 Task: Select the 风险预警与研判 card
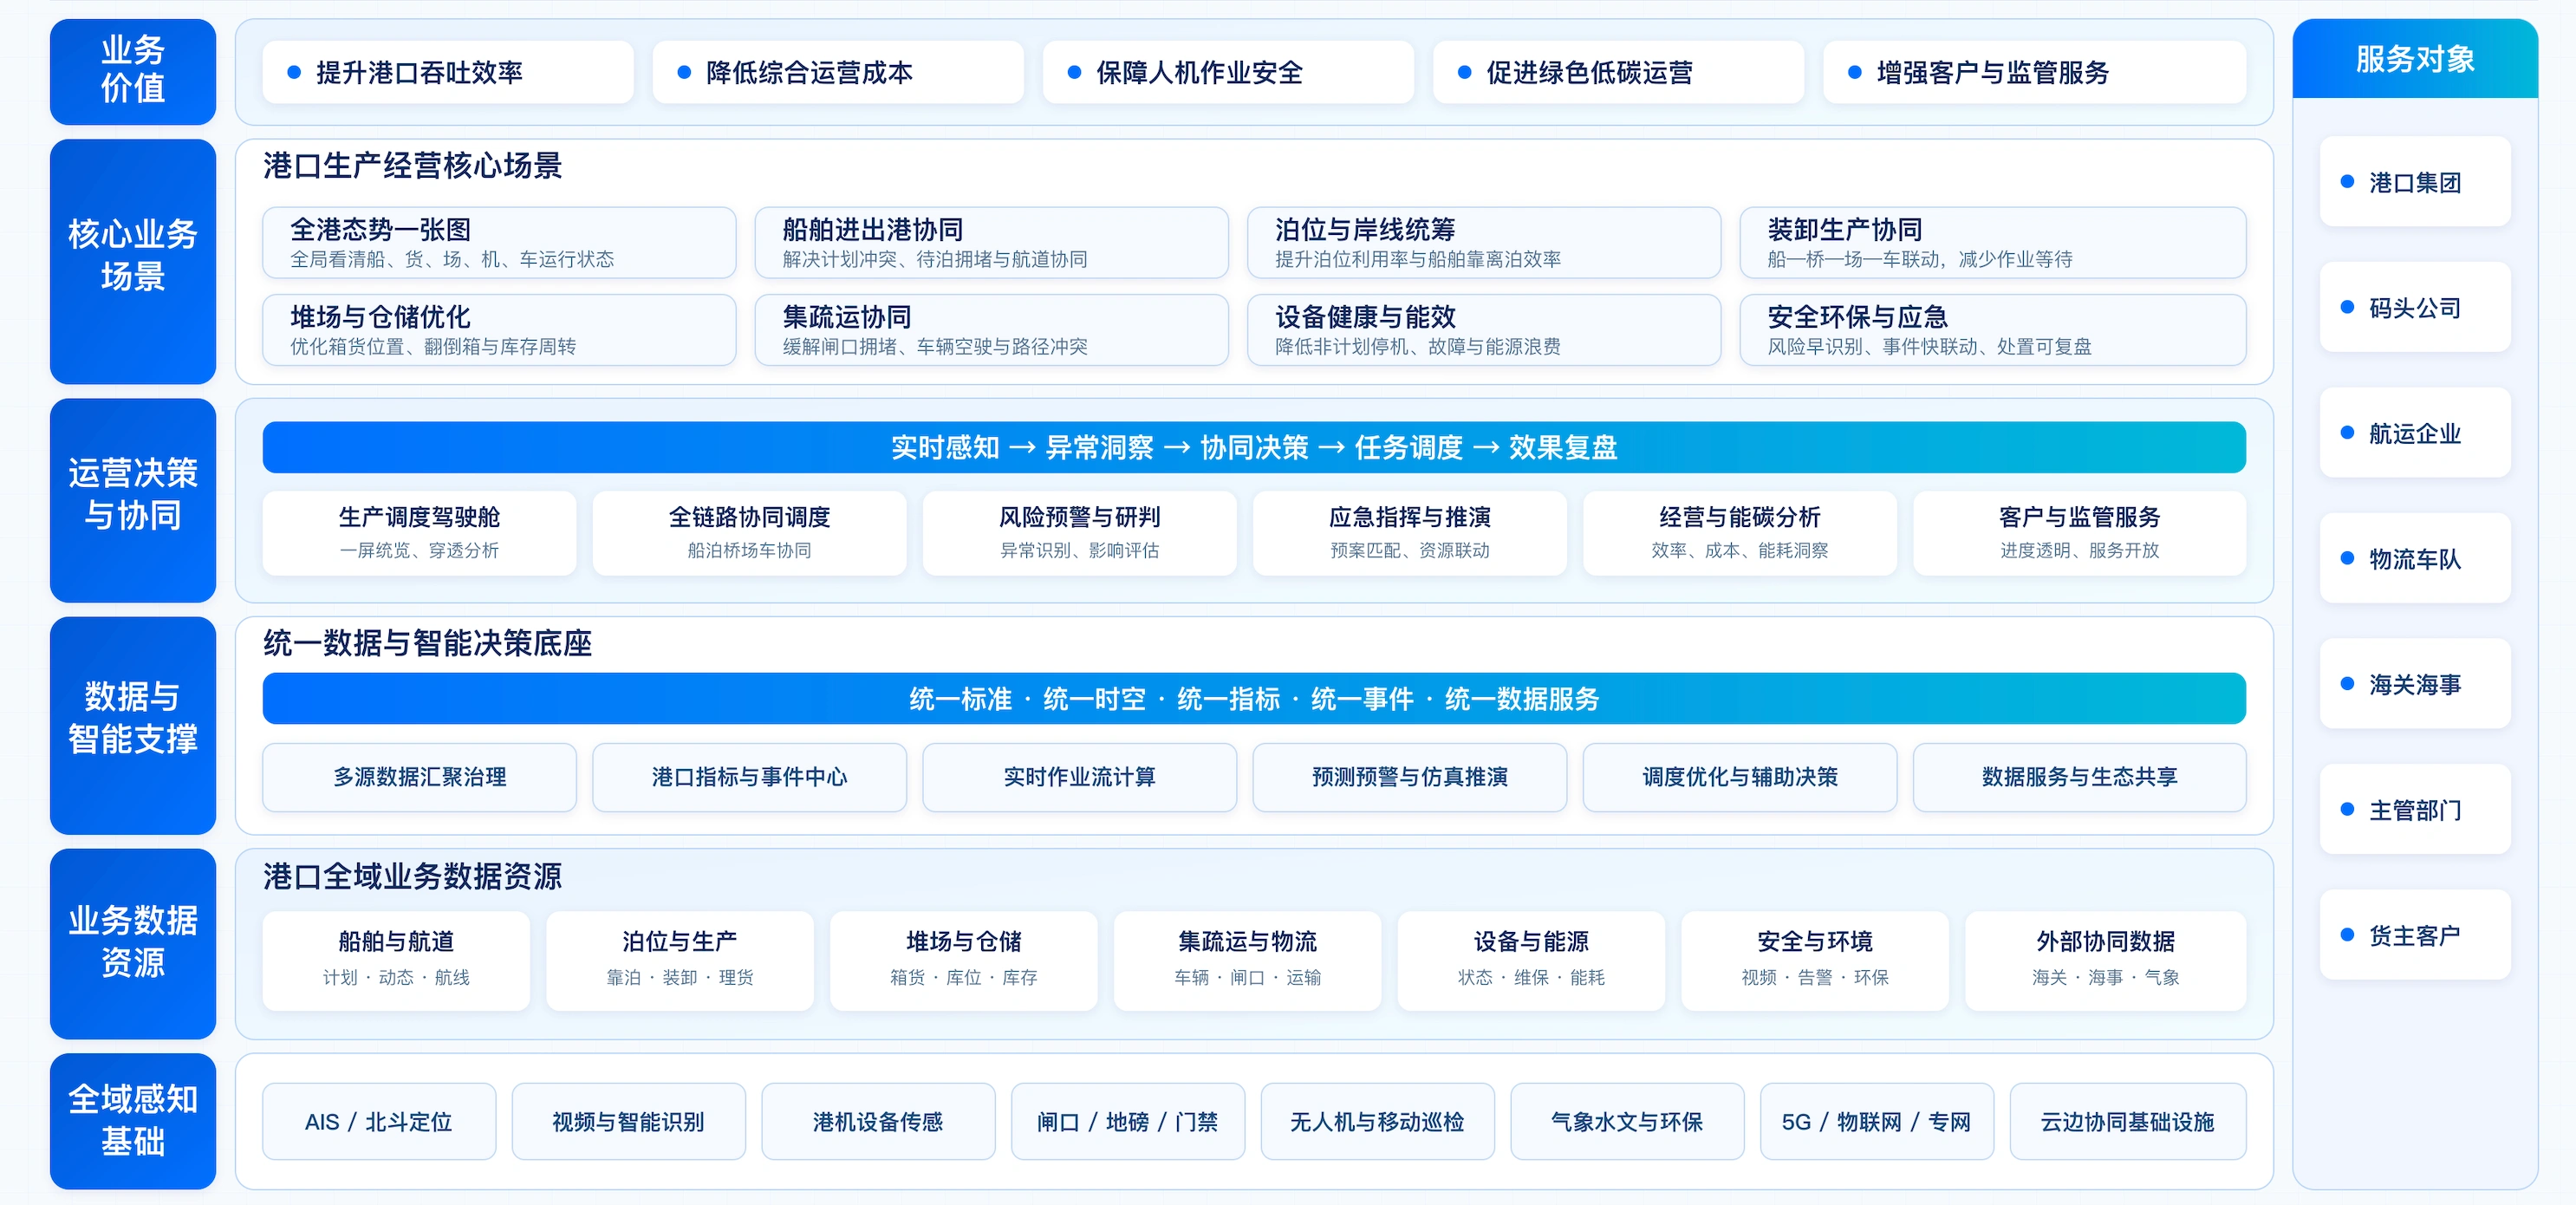(1079, 532)
